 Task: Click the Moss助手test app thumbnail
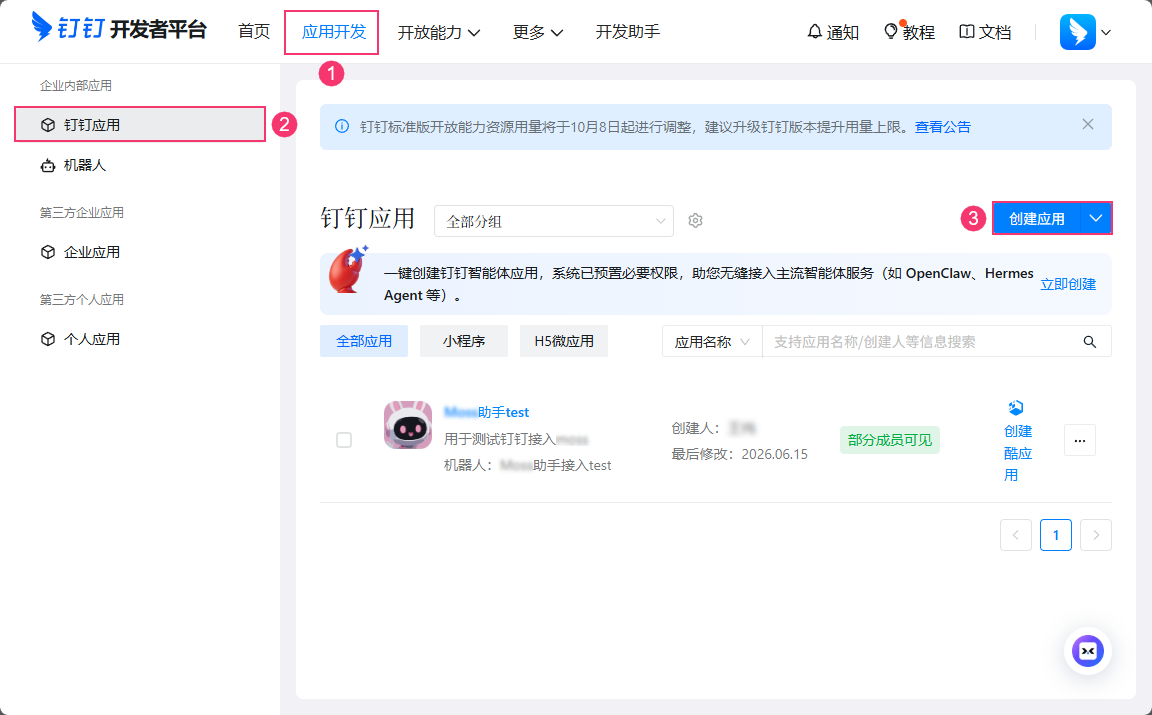(x=408, y=425)
